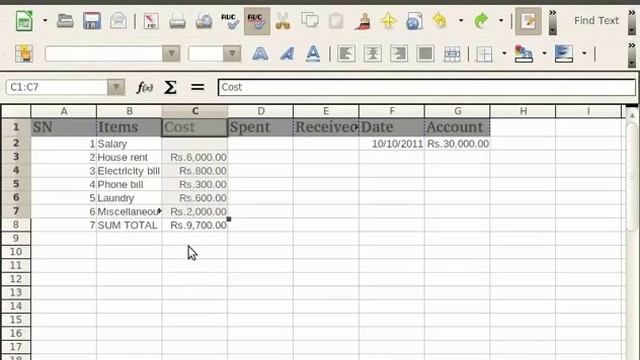Toggle Align Right

398,53
